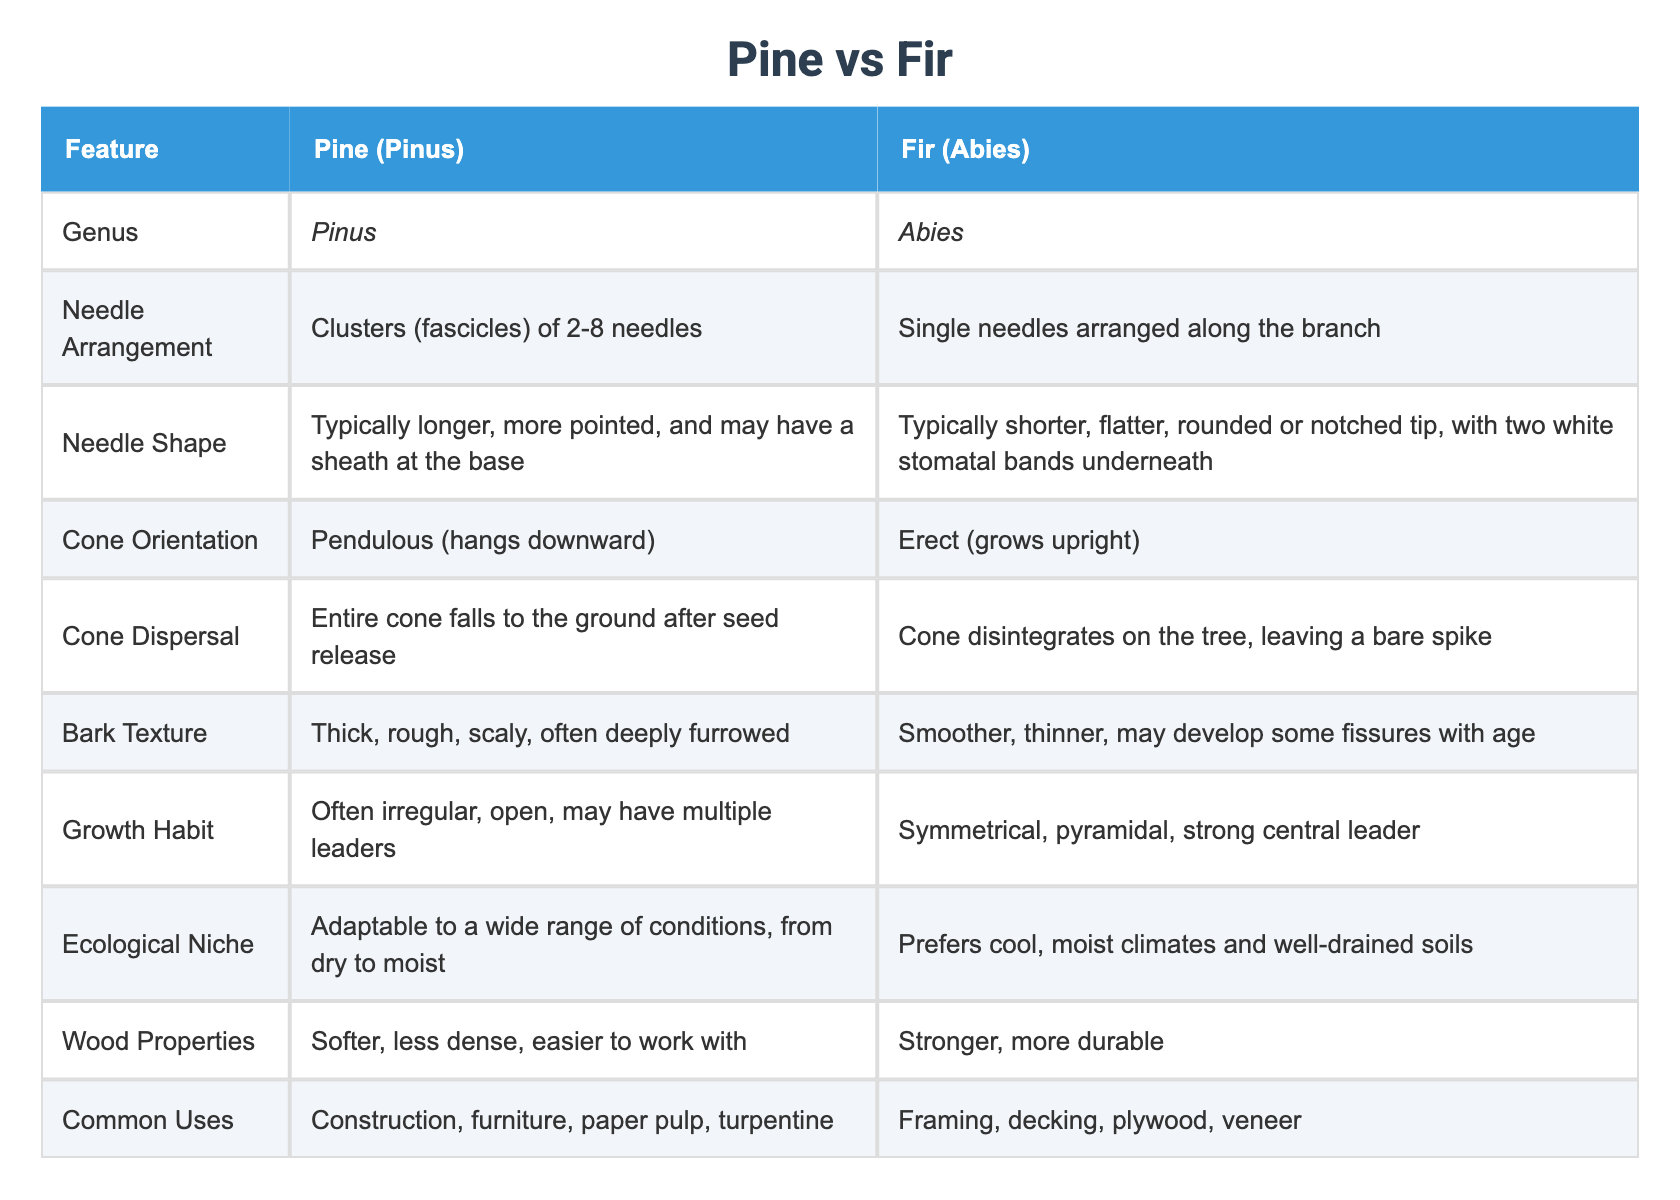
Task: Select the "Cone Orientation" row label
Action: (160, 540)
